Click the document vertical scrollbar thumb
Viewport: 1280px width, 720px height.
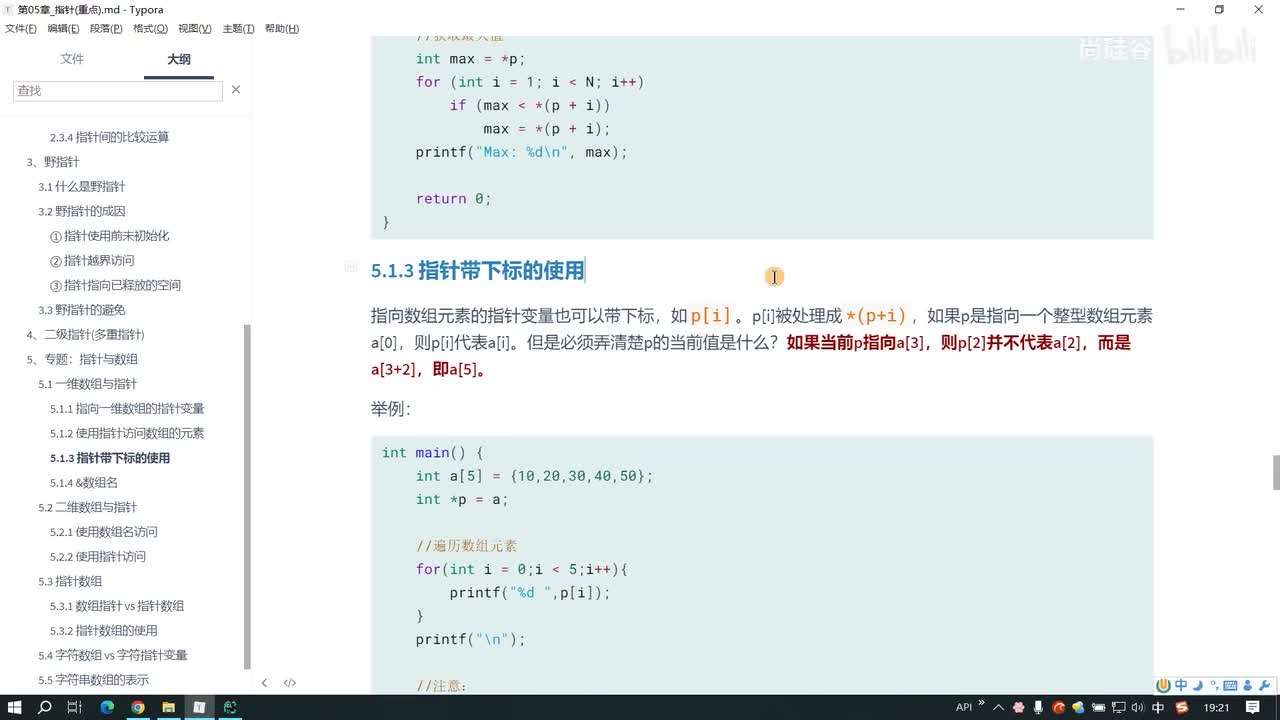[x=1275, y=472]
